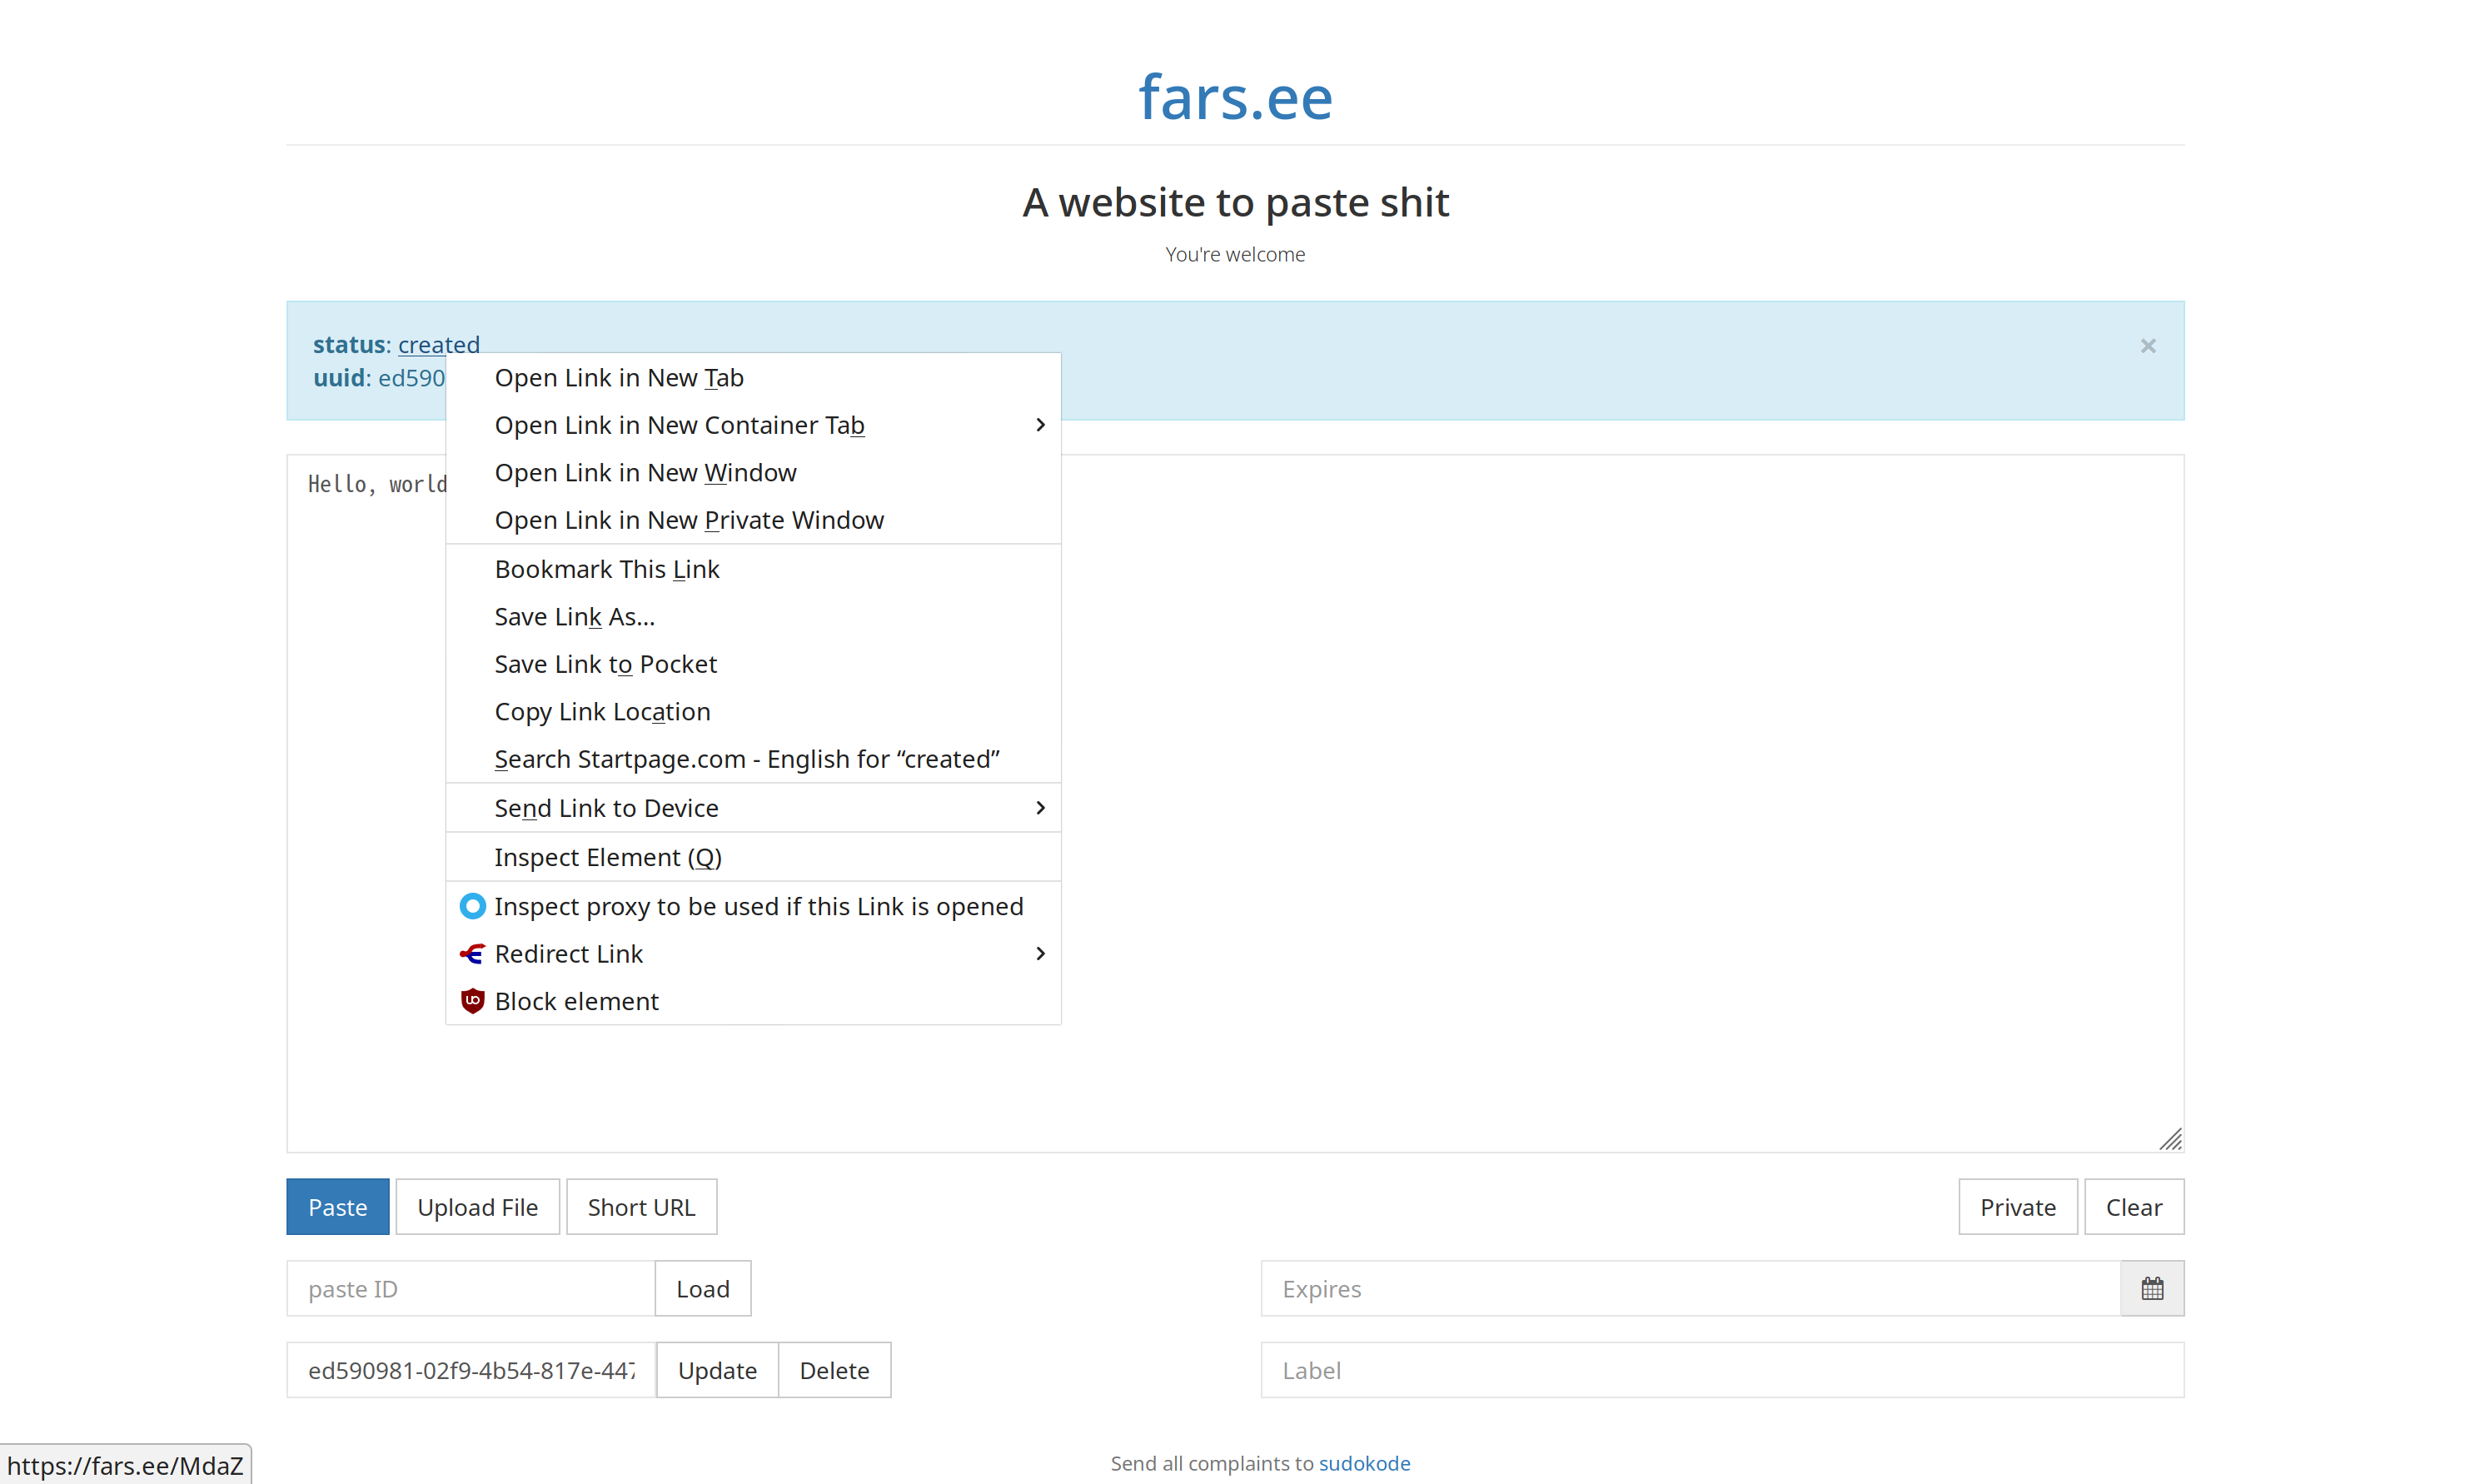
Task: Dismiss the status alert with the X icon
Action: pyautogui.click(x=2147, y=346)
